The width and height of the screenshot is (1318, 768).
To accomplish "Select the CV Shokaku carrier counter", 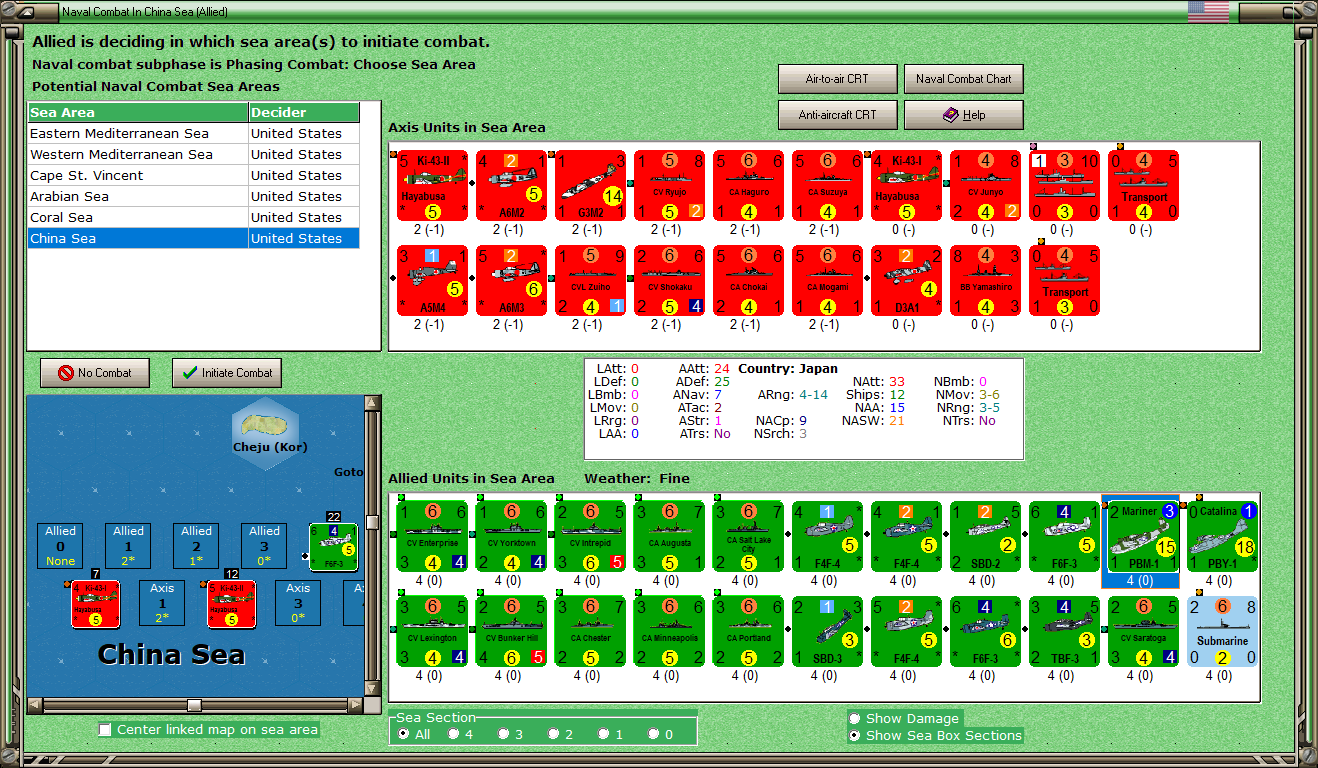I will click(x=670, y=281).
